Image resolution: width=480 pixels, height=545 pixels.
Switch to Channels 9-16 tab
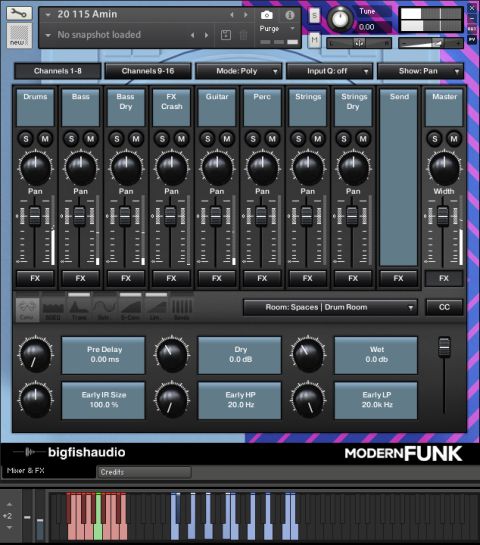[148, 71]
